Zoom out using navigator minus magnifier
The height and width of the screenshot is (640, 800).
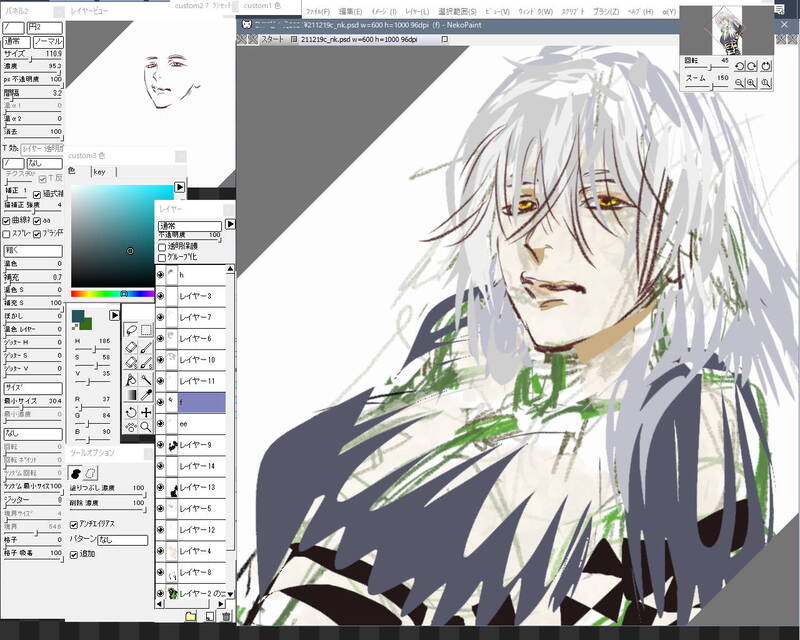click(x=739, y=83)
